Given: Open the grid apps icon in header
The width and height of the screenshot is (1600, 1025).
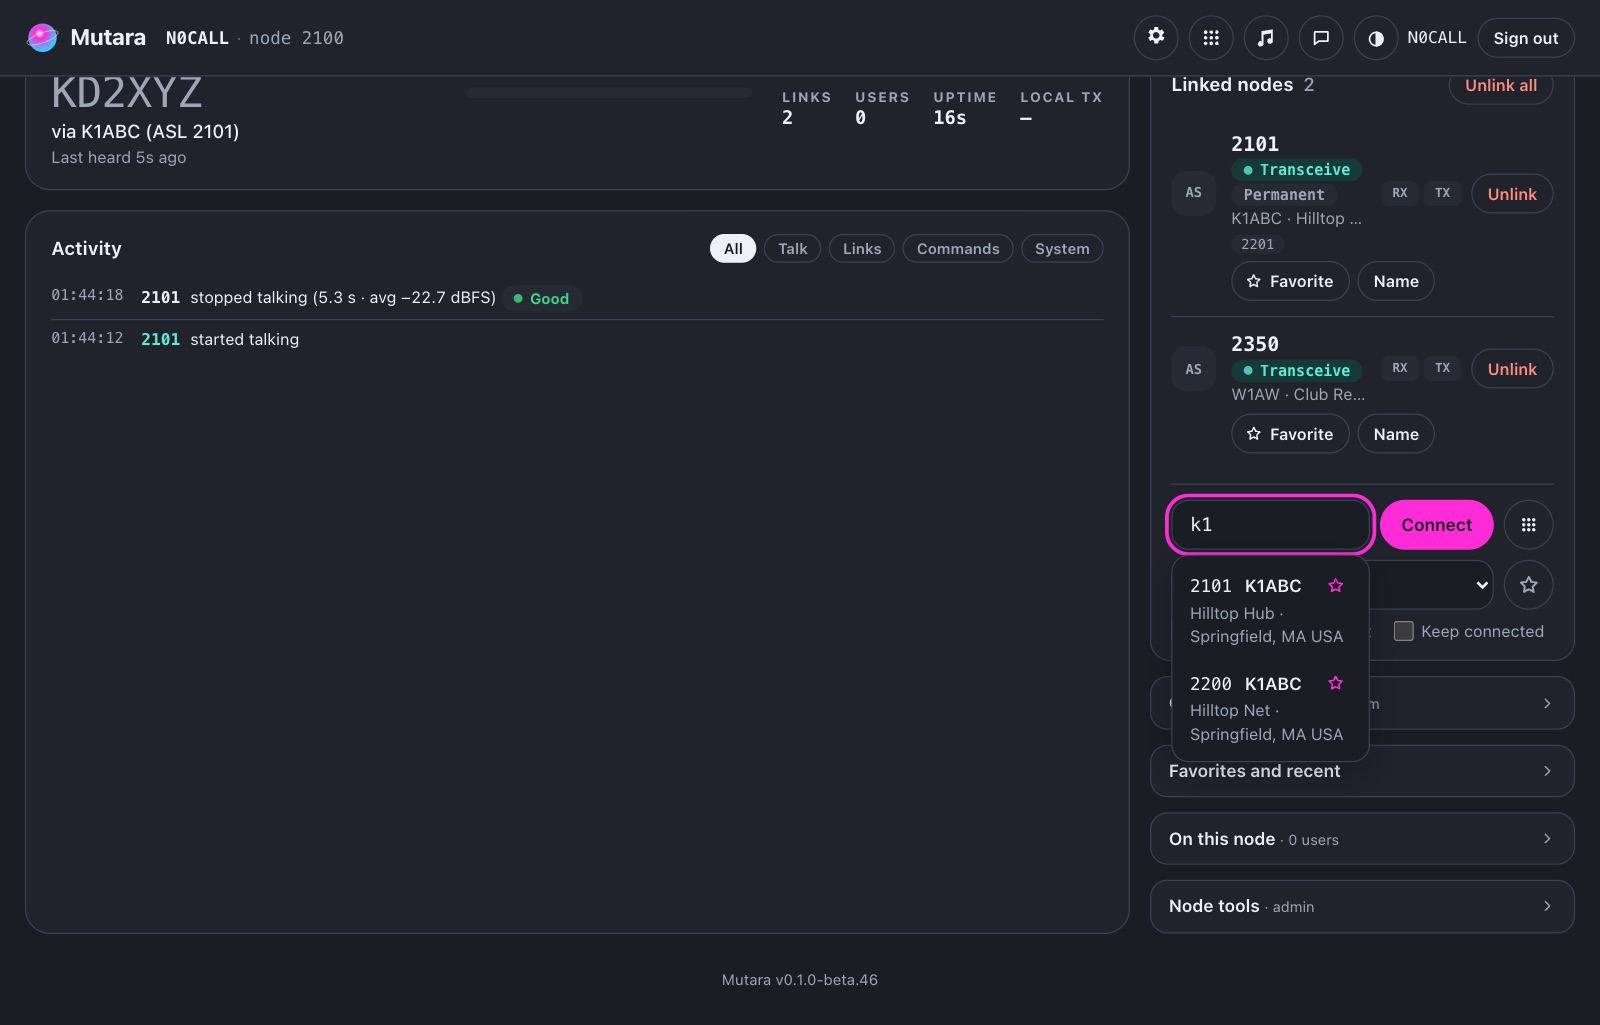Looking at the screenshot, I should 1211,38.
